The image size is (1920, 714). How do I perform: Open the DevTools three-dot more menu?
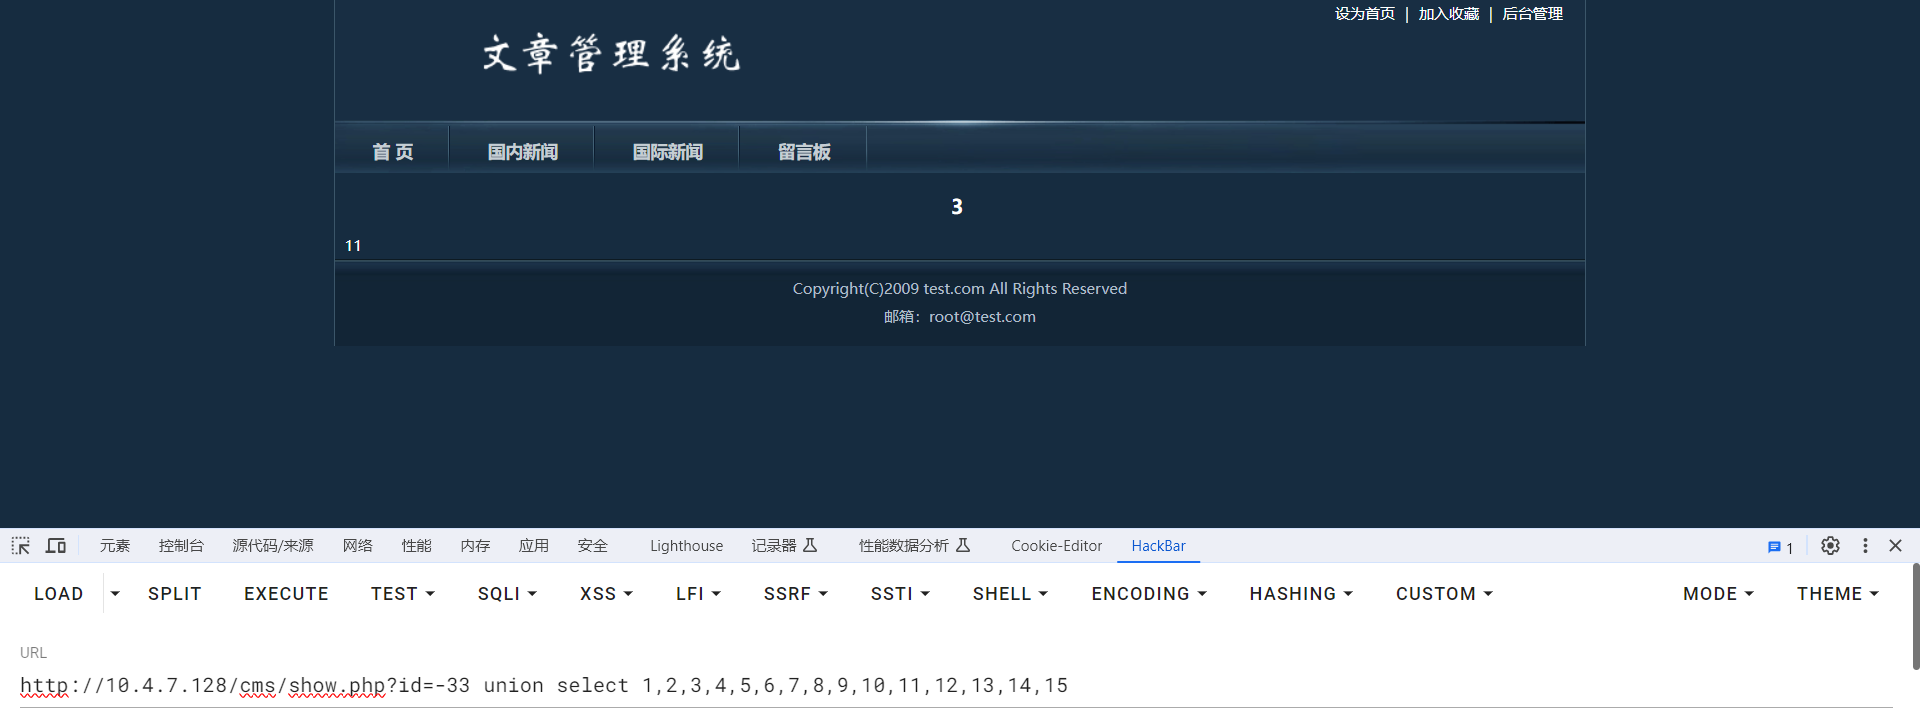click(x=1865, y=546)
